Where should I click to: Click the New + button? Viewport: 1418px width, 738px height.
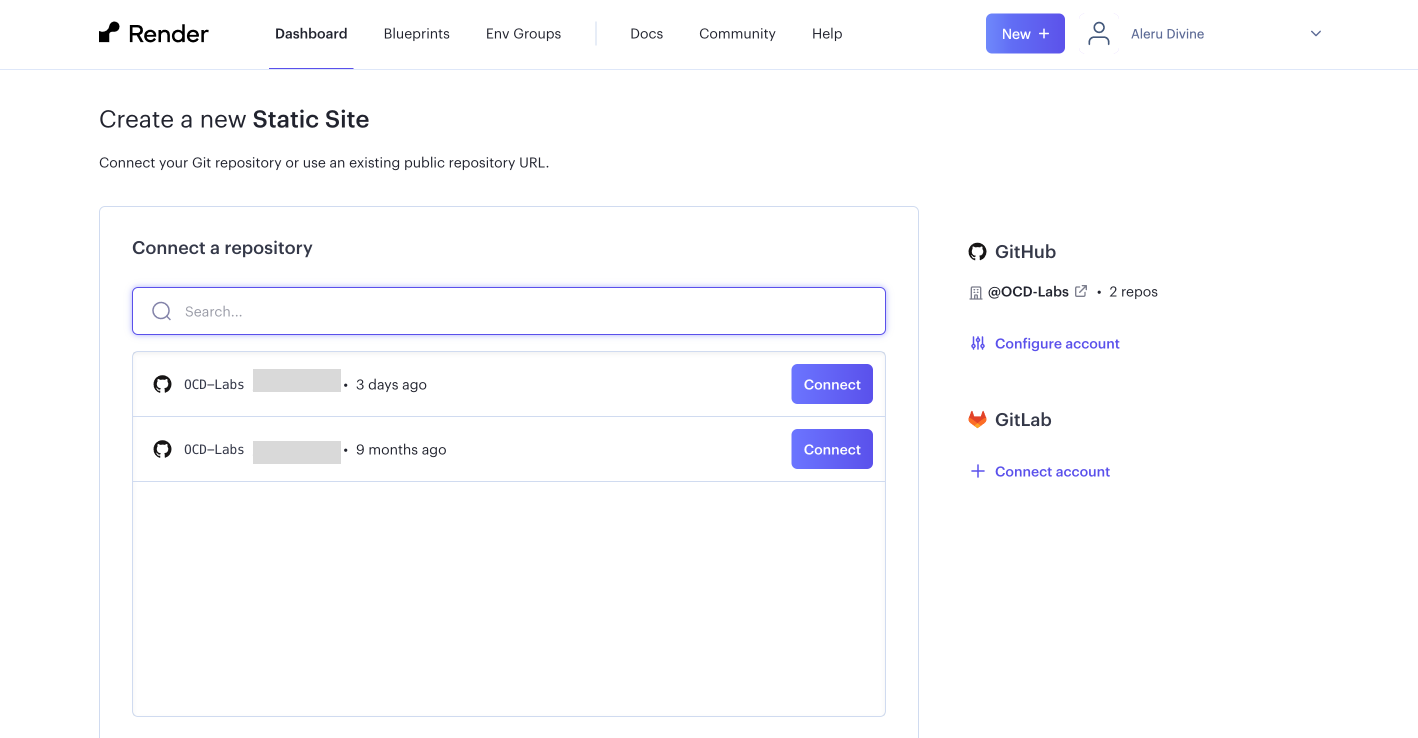[x=1025, y=34]
